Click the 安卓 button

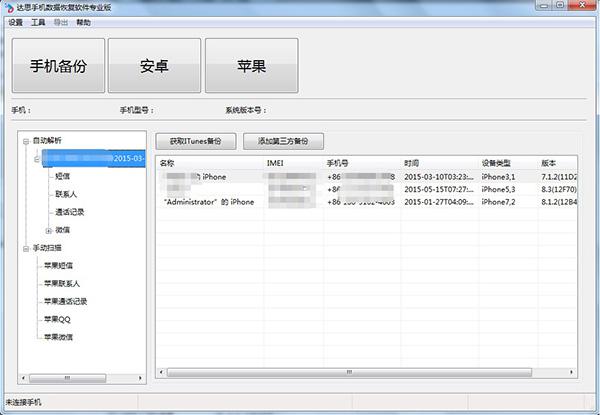click(x=154, y=65)
